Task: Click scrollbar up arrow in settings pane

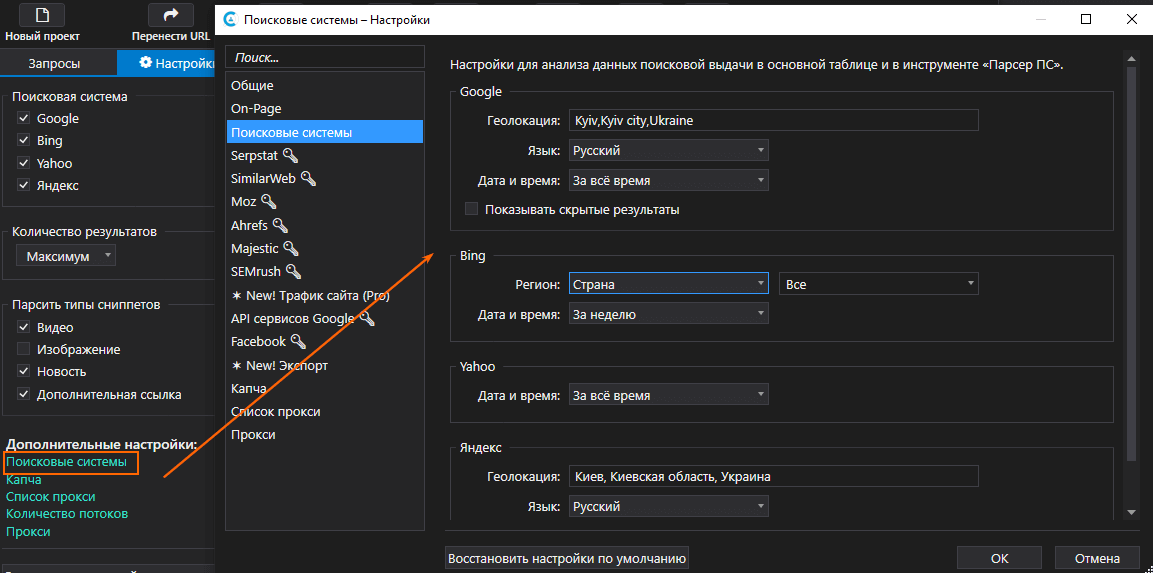Action: click(x=1132, y=56)
